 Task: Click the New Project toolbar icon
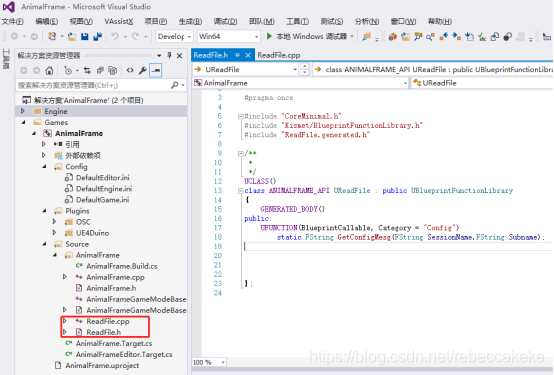[52, 36]
